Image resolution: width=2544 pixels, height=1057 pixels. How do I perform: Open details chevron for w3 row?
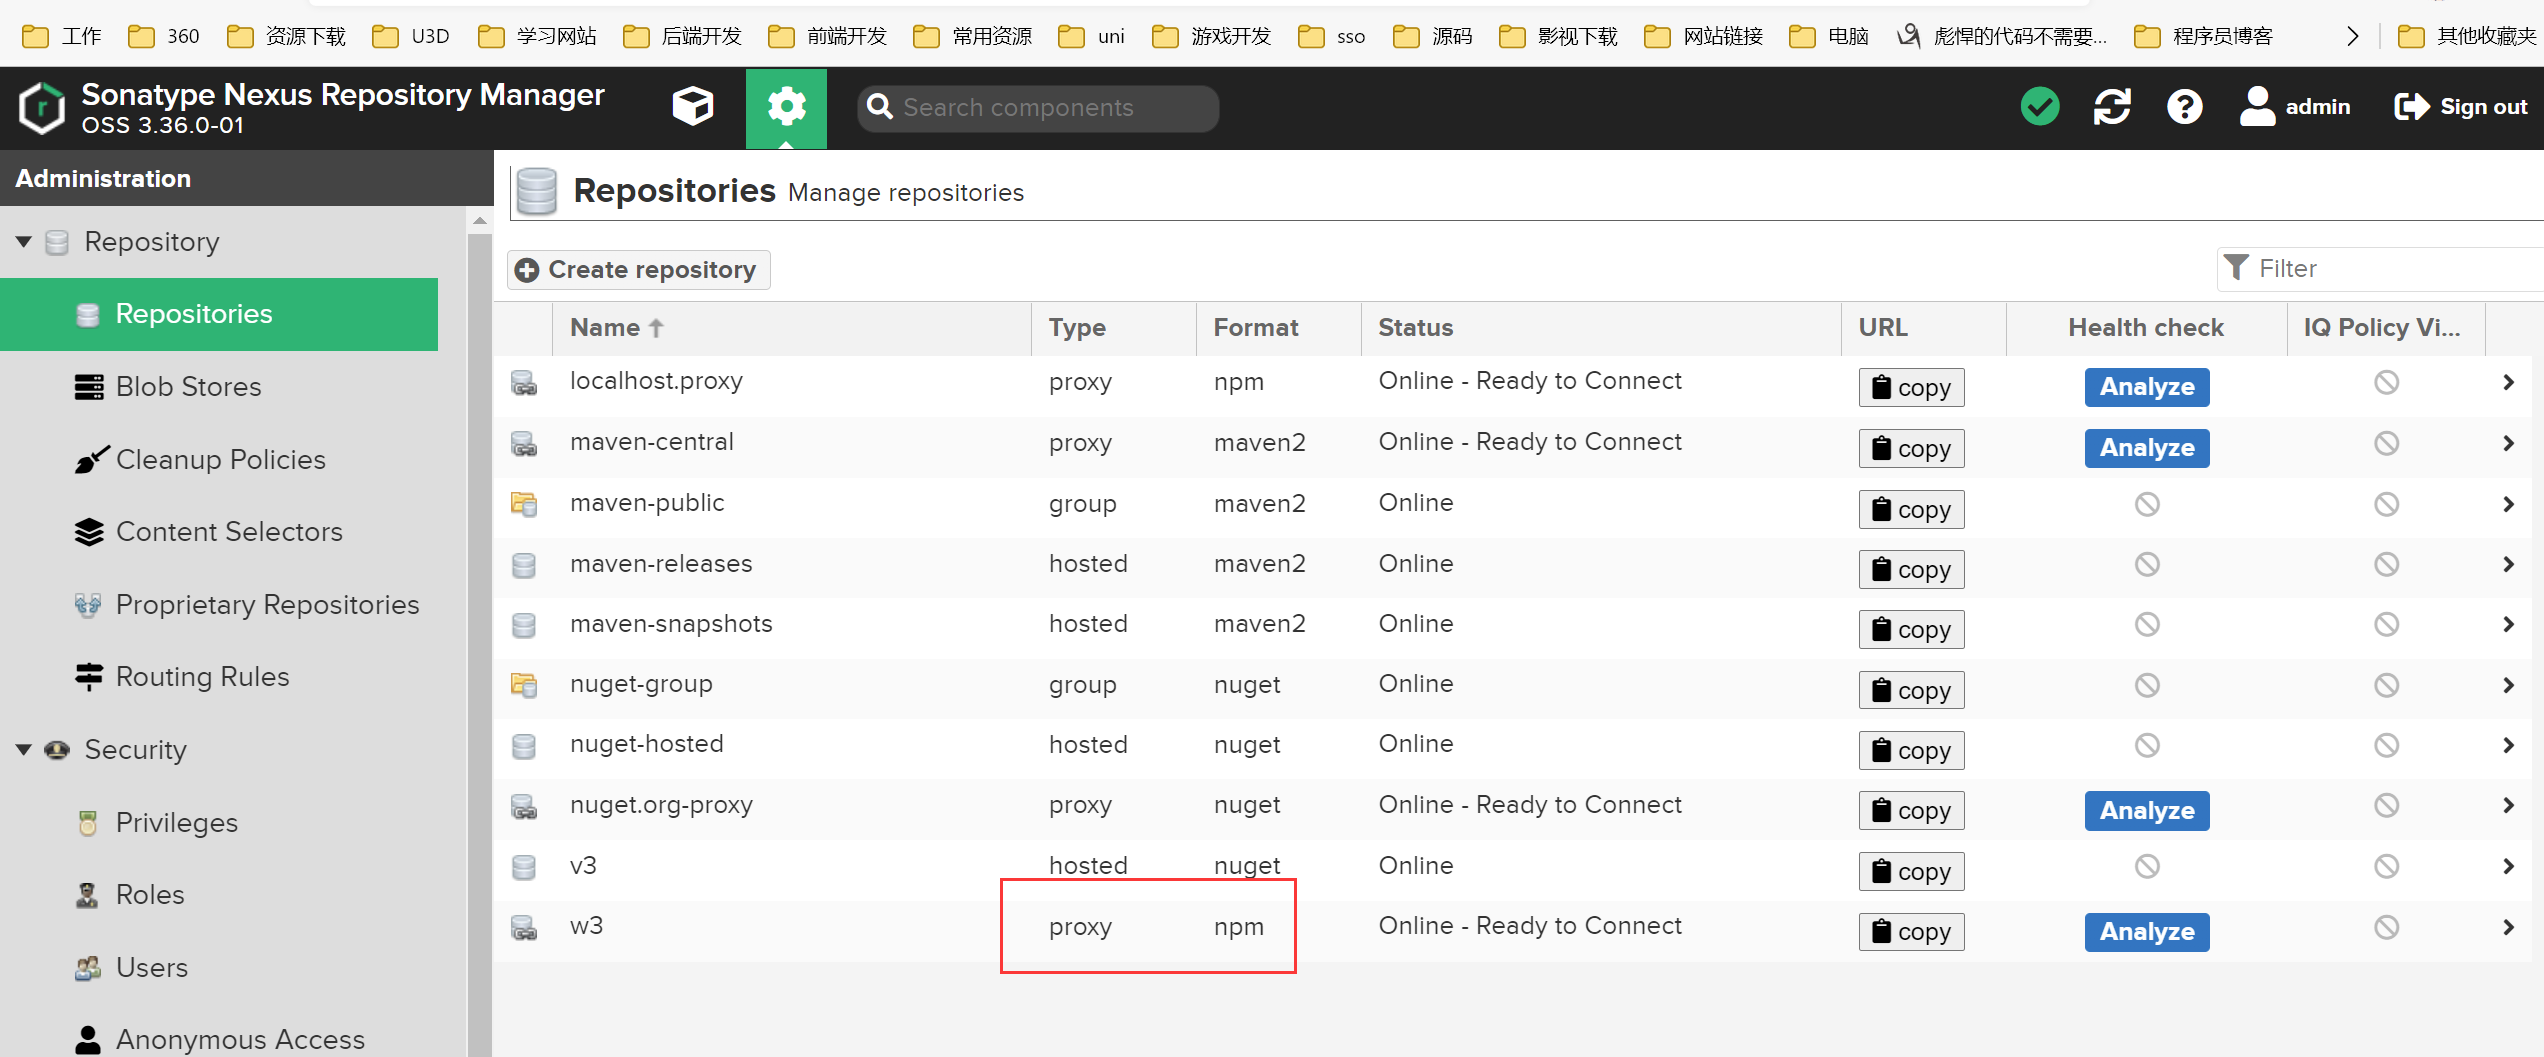[x=2508, y=927]
